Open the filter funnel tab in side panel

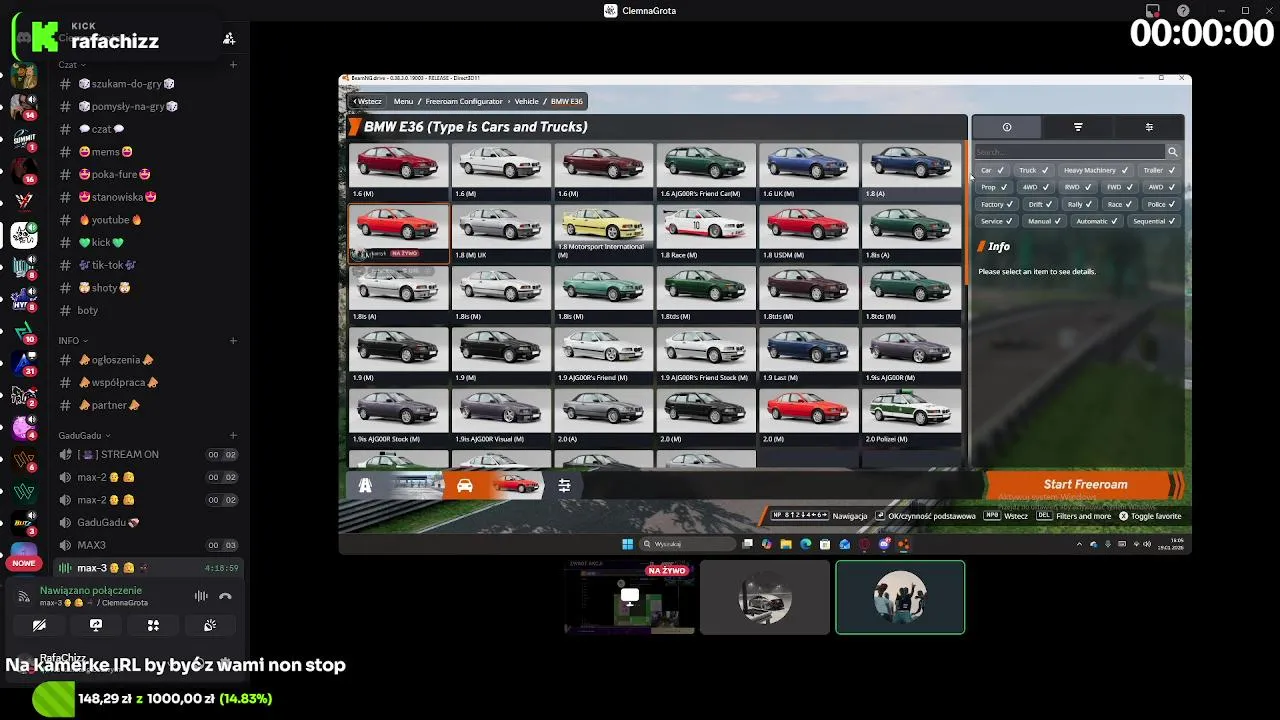point(1078,127)
